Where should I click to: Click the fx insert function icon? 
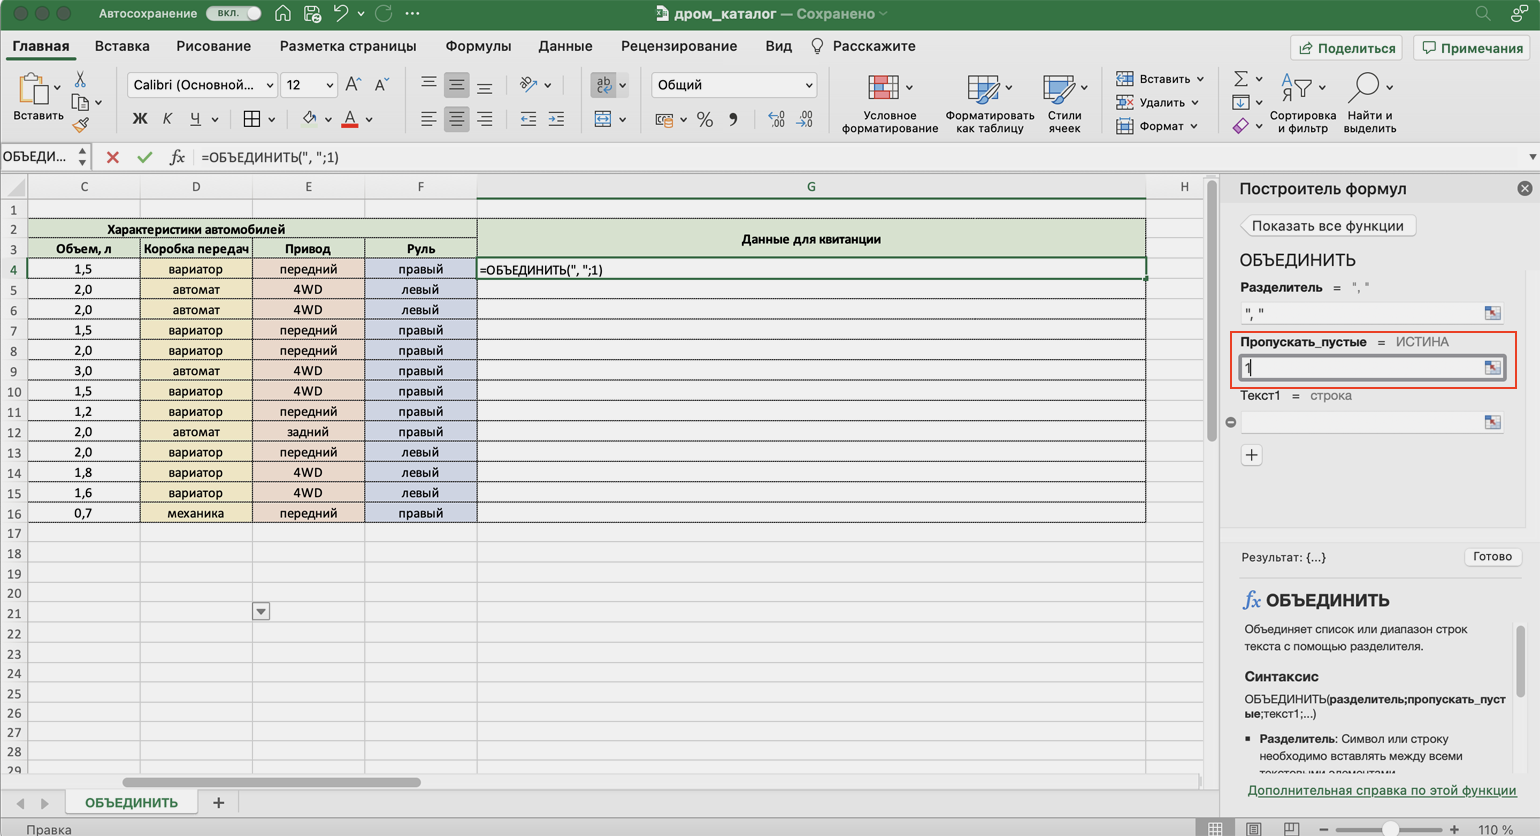(x=177, y=157)
